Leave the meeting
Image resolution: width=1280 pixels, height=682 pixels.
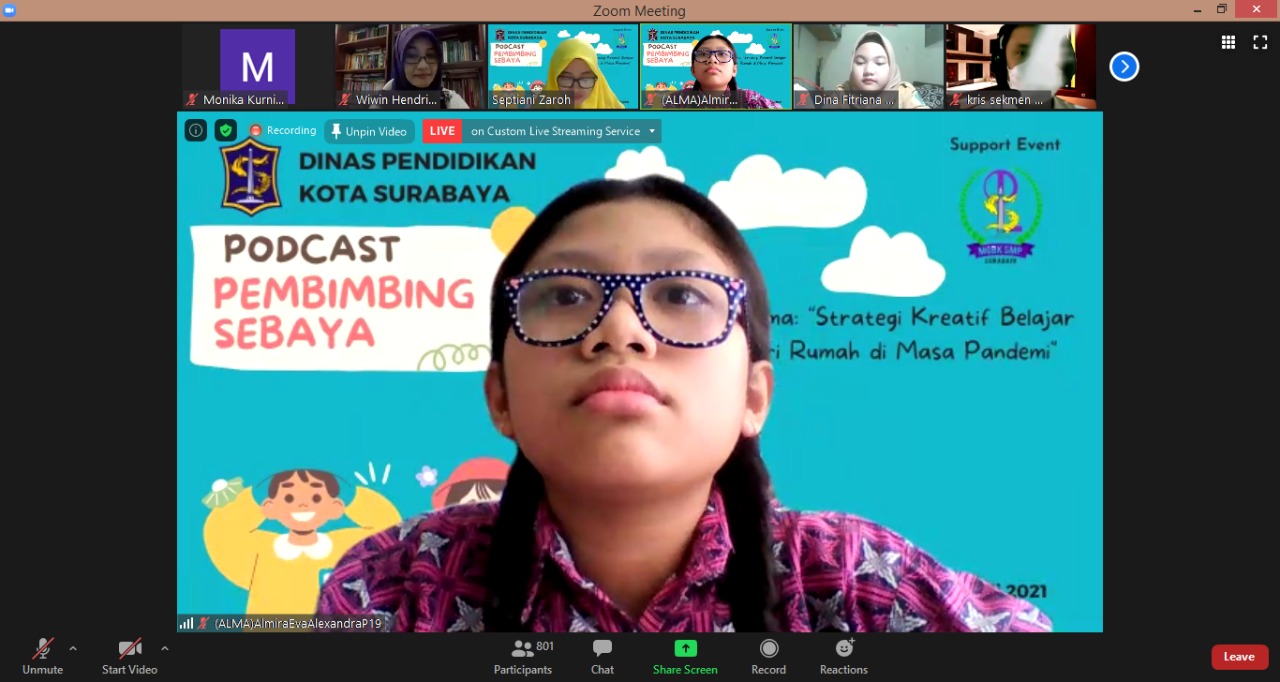[x=1240, y=657]
